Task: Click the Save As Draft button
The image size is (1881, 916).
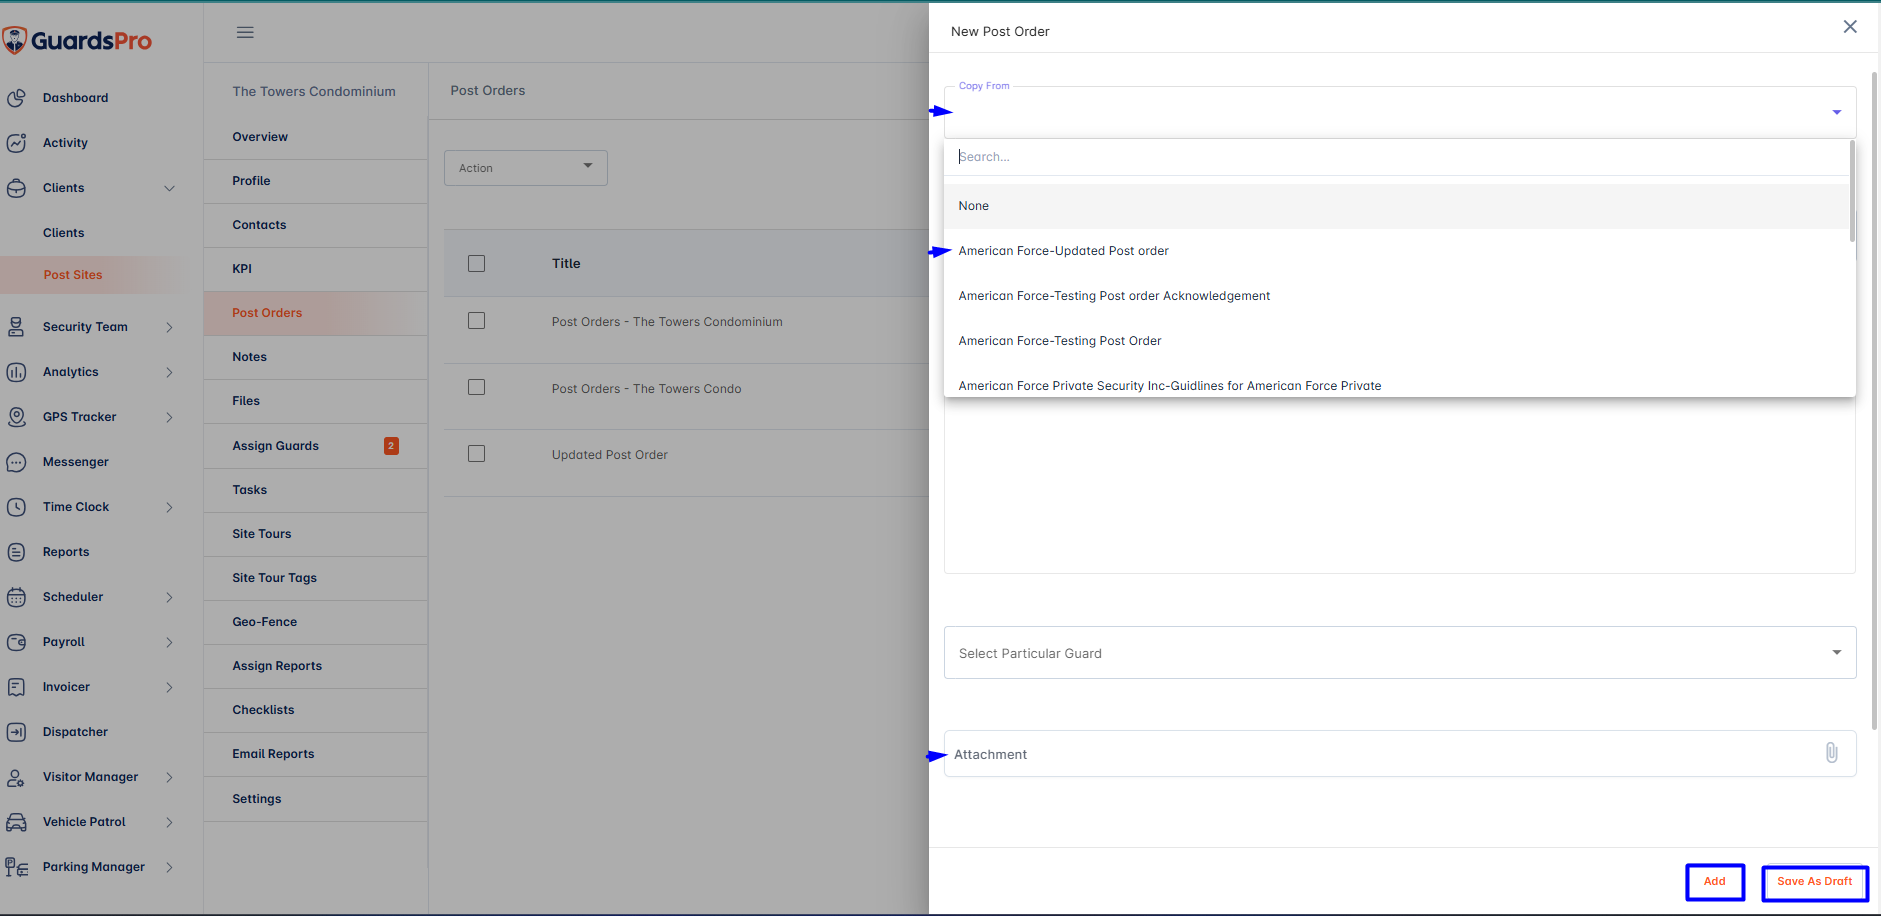Action: [1815, 882]
